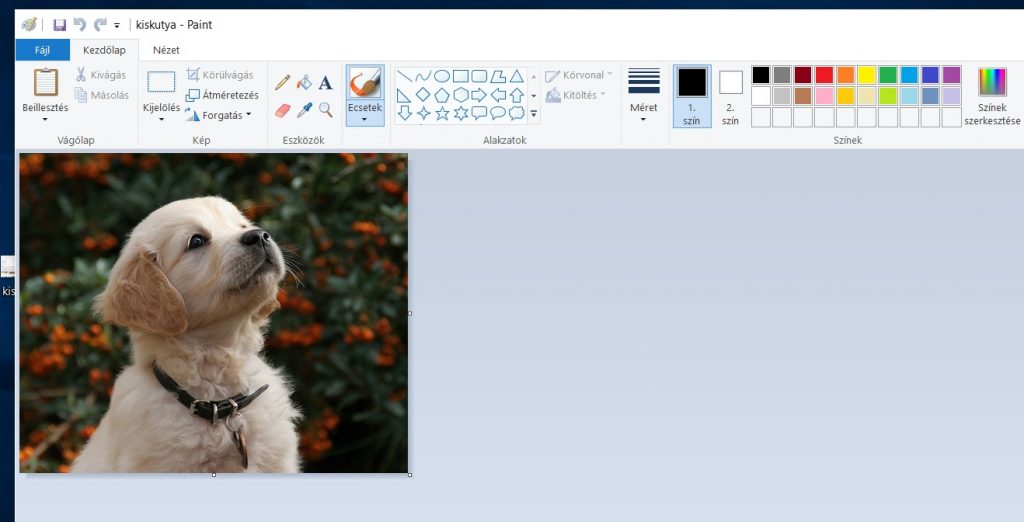This screenshot has height=522, width=1024.
Task: Pick the Eraser tool
Action: 283,109
